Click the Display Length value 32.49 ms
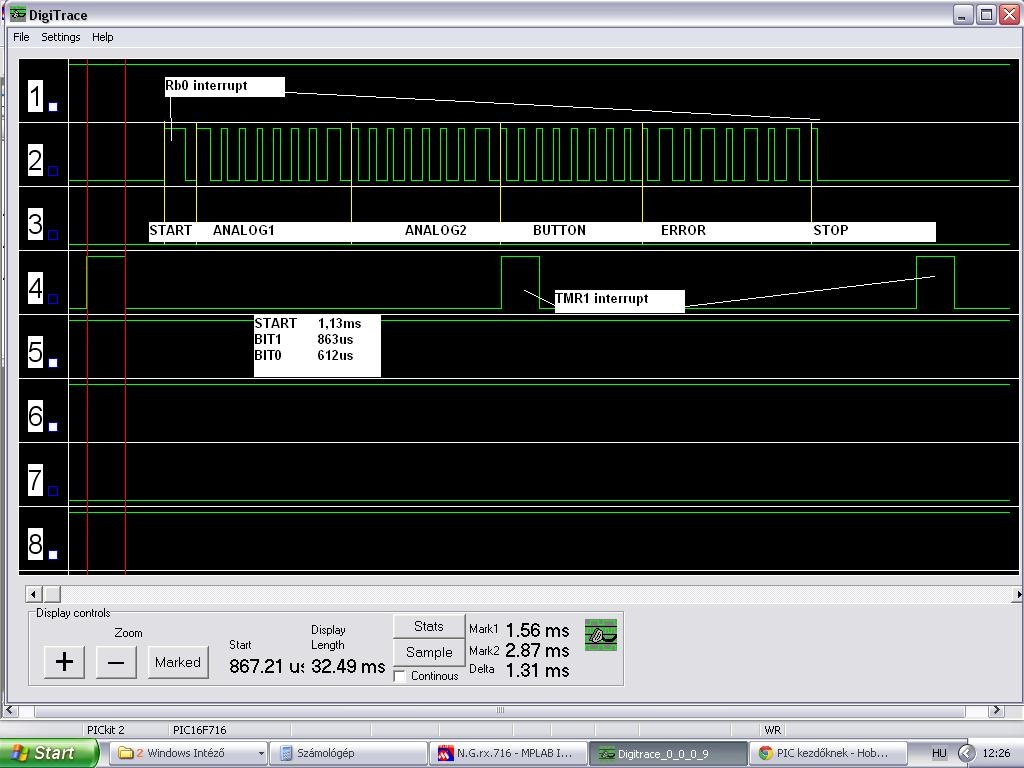Screen dimensions: 1024x768 348,666
